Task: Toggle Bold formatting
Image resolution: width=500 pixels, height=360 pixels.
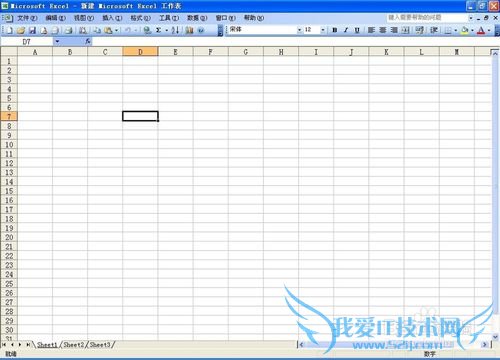Action: click(335, 30)
